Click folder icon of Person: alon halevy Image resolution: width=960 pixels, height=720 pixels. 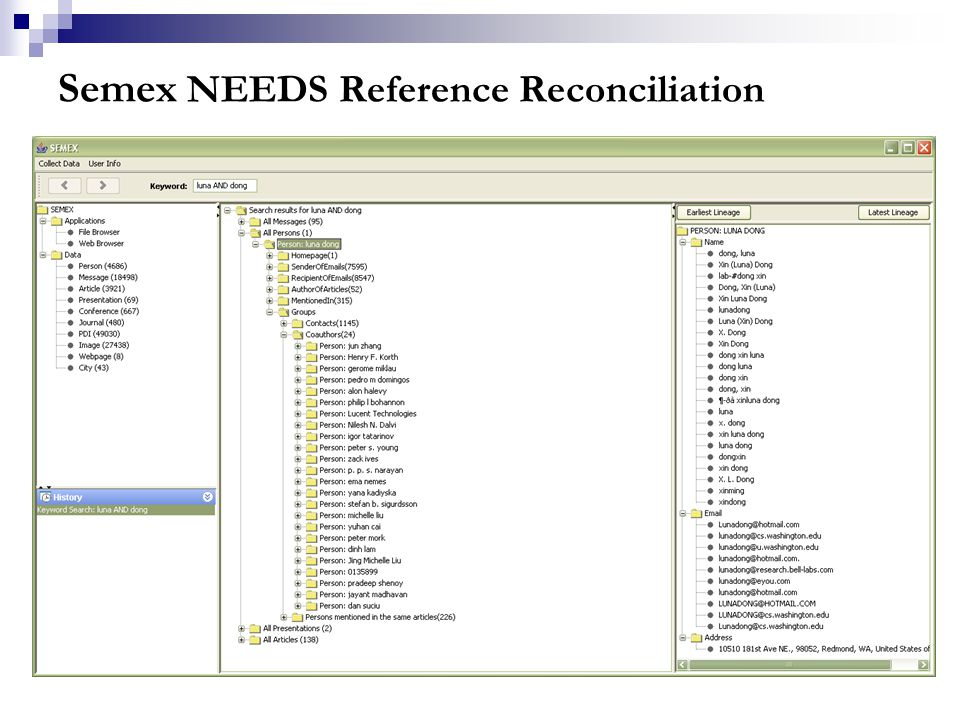coord(311,391)
